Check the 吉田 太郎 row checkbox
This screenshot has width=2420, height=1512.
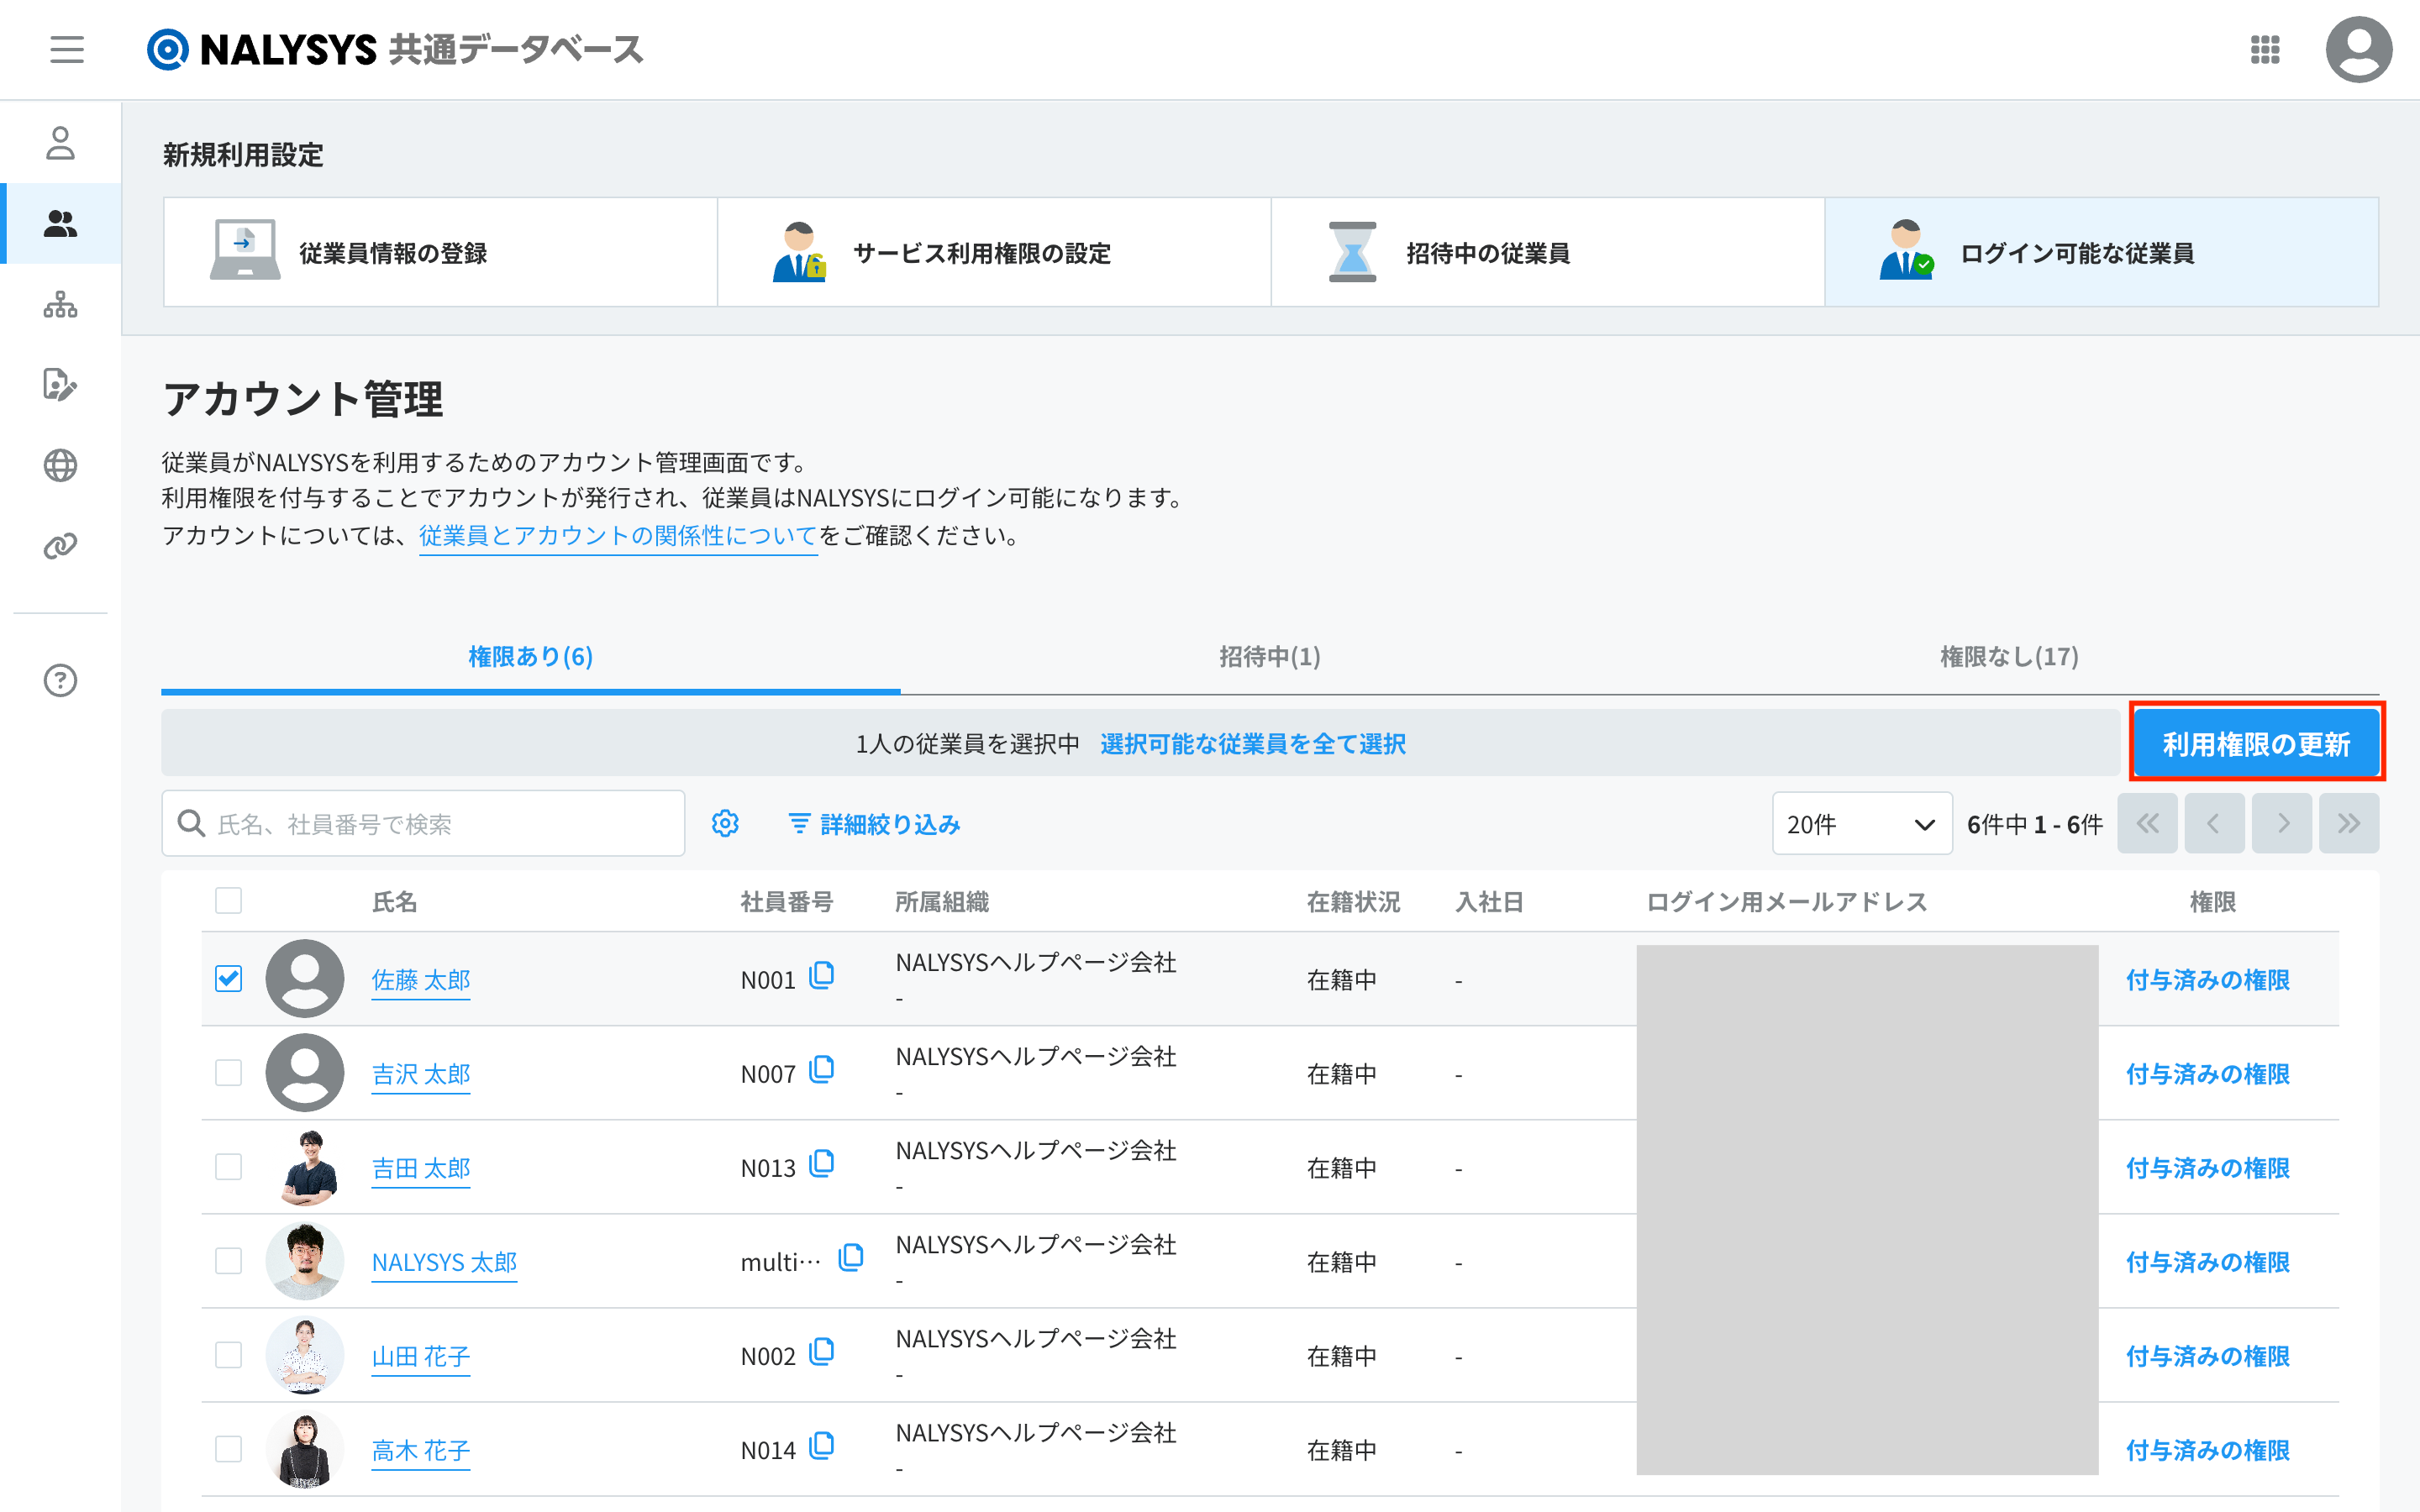229,1167
